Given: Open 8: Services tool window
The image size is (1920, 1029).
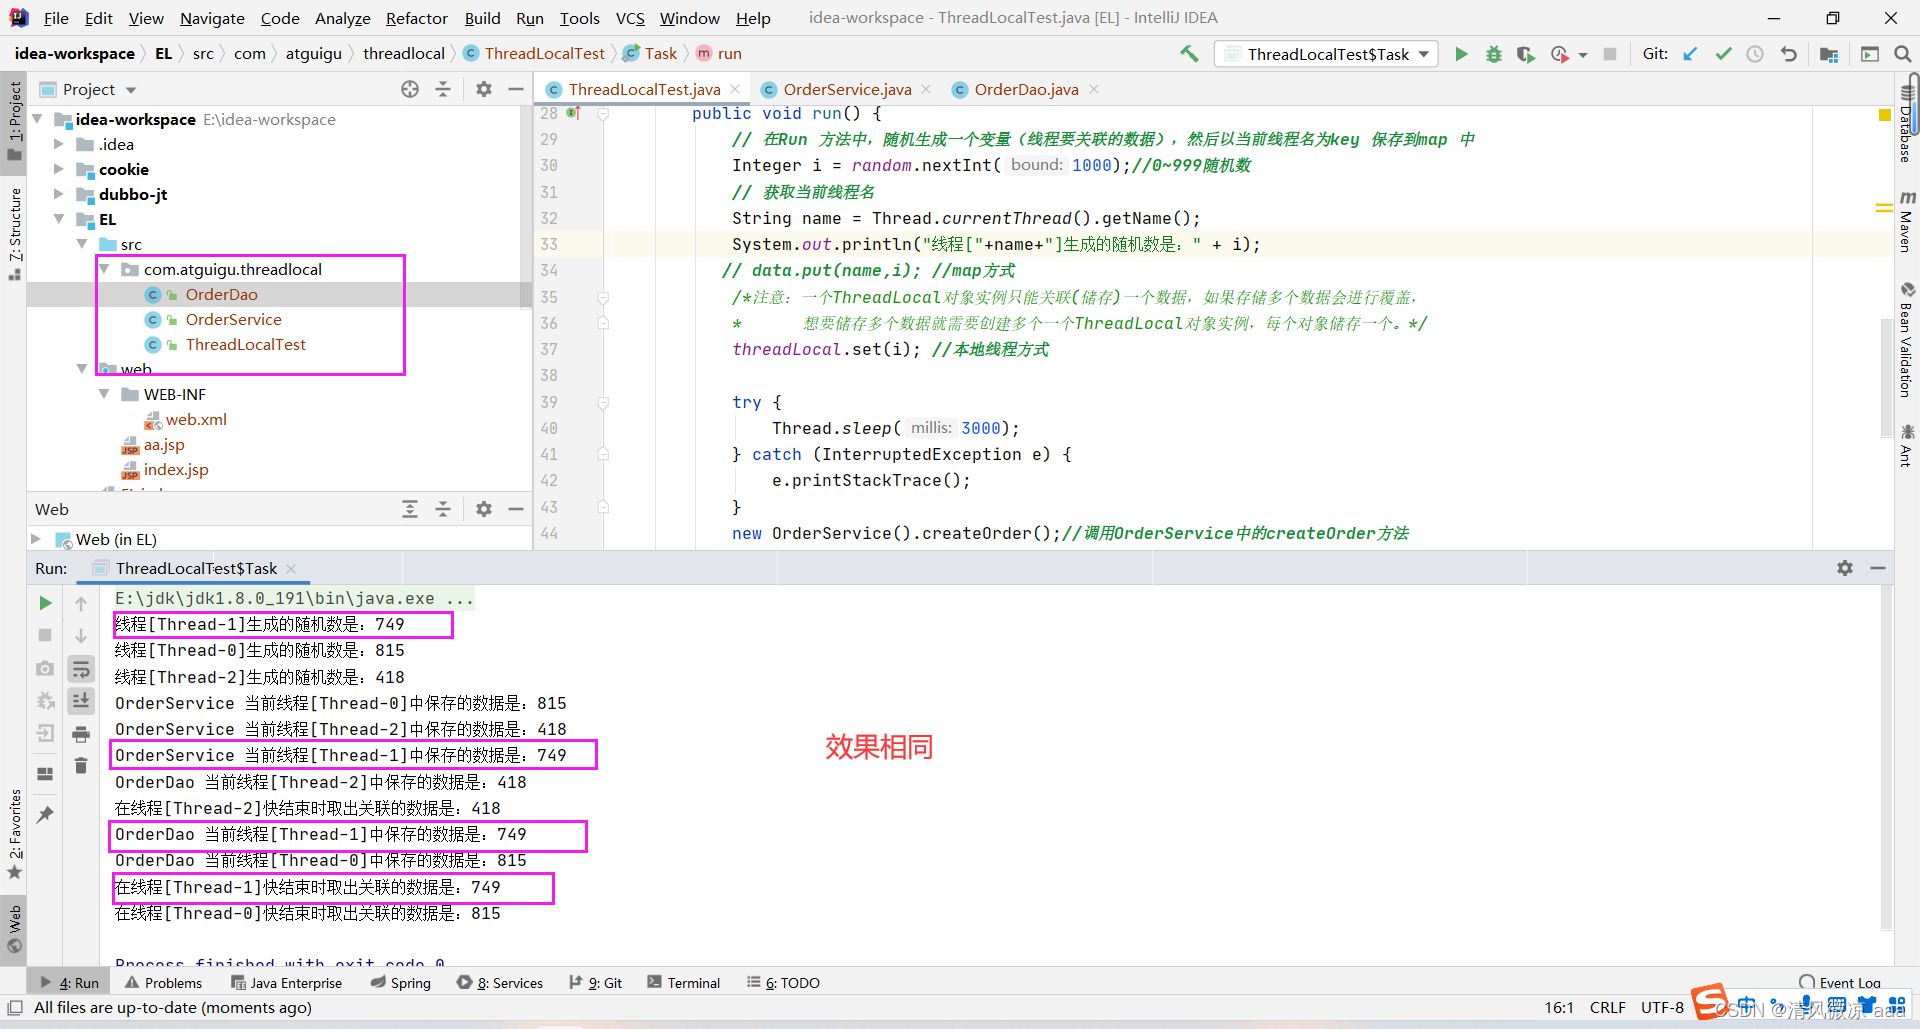Looking at the screenshot, I should click(500, 983).
